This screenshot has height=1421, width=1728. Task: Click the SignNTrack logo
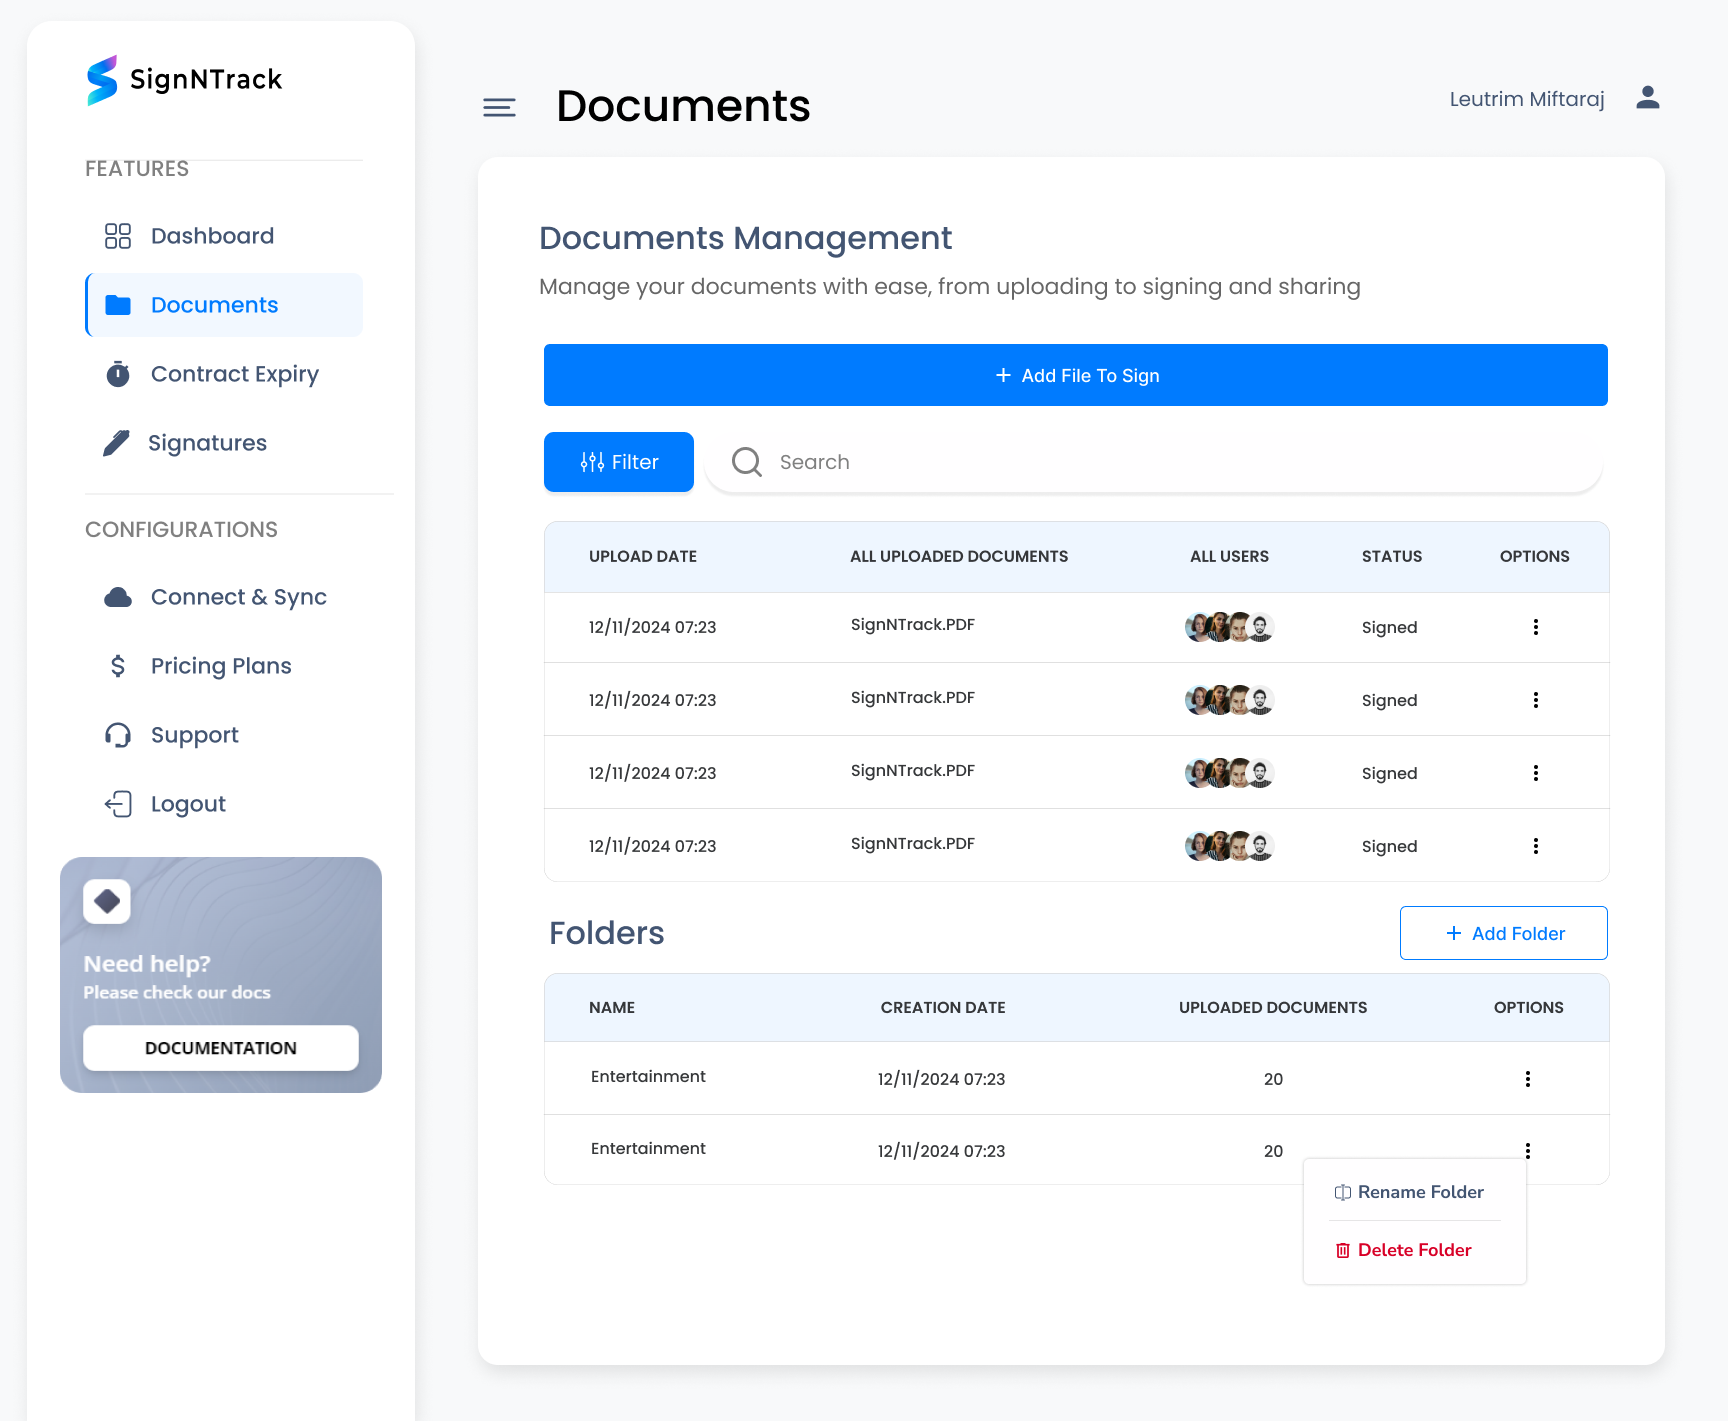click(x=184, y=79)
